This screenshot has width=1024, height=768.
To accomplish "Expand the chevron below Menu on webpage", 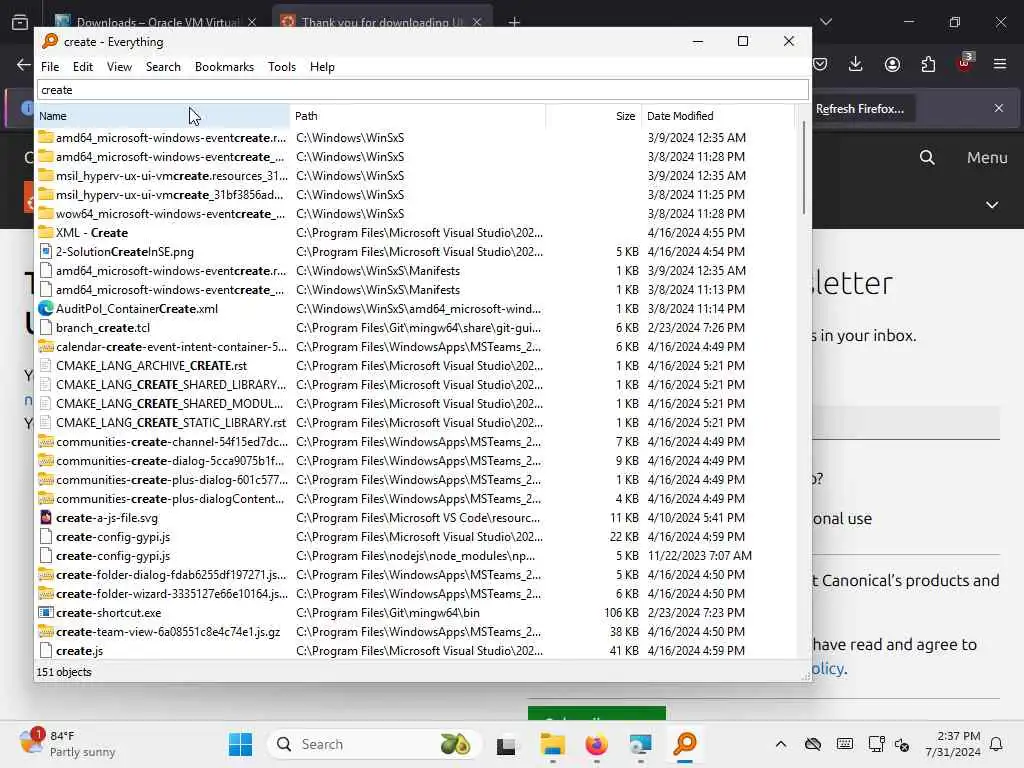I will (x=992, y=205).
